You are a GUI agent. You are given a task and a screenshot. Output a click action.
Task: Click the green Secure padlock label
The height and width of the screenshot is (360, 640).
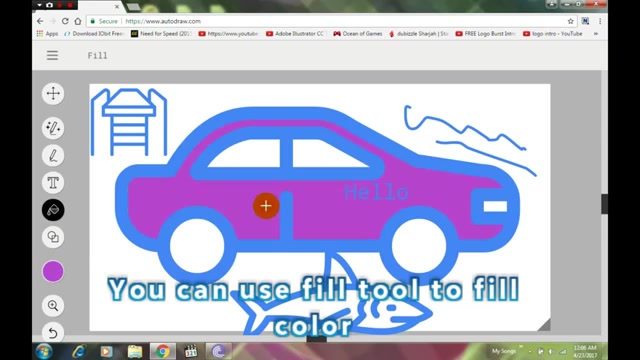click(104, 21)
